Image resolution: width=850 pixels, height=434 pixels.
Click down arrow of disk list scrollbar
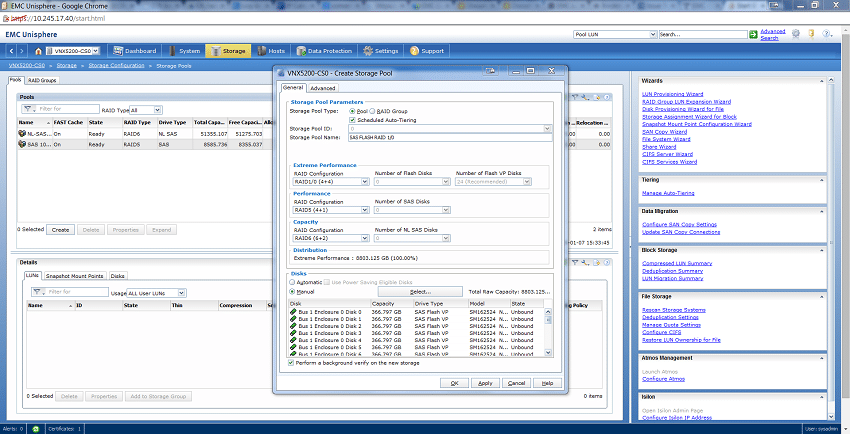(x=548, y=353)
